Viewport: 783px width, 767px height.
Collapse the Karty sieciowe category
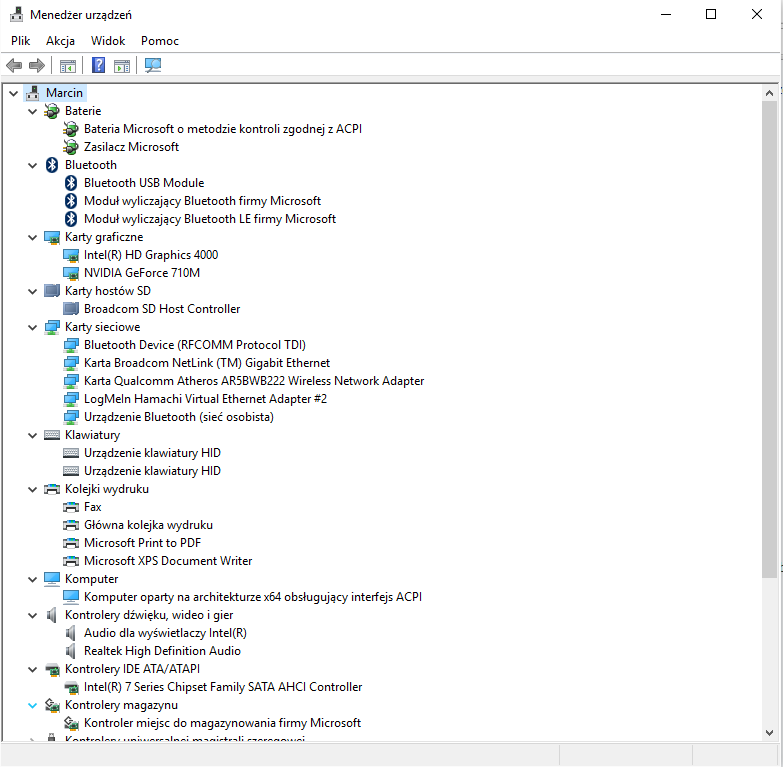32,328
